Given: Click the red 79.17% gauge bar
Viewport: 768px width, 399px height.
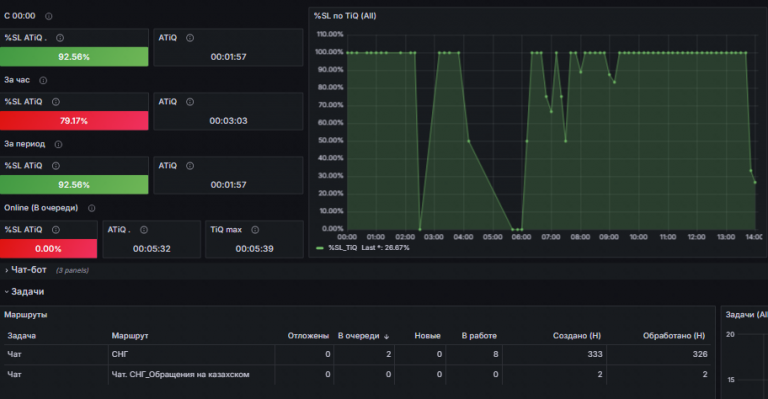Looking at the screenshot, I should pos(74,120).
